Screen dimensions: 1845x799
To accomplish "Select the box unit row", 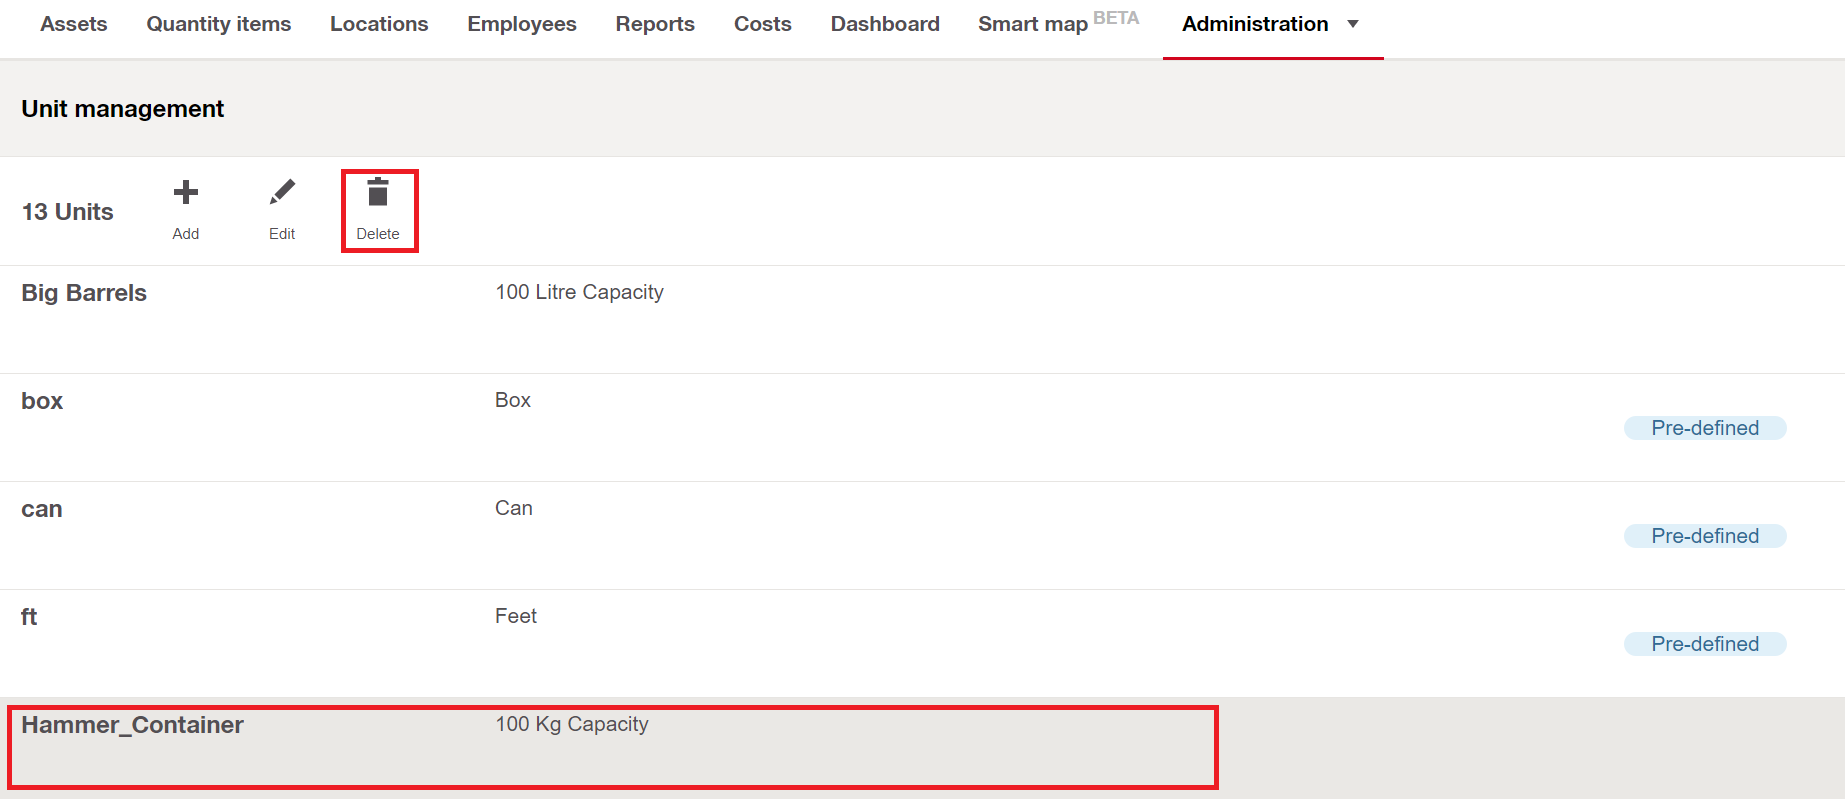I will tap(922, 428).
